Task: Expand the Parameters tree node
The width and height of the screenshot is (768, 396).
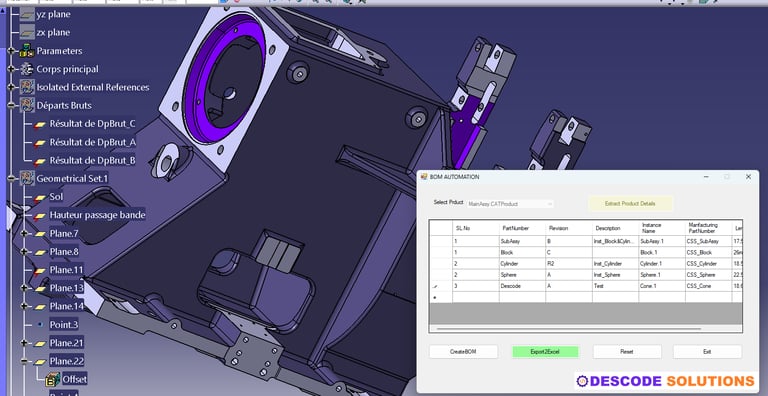Action: tap(11, 50)
